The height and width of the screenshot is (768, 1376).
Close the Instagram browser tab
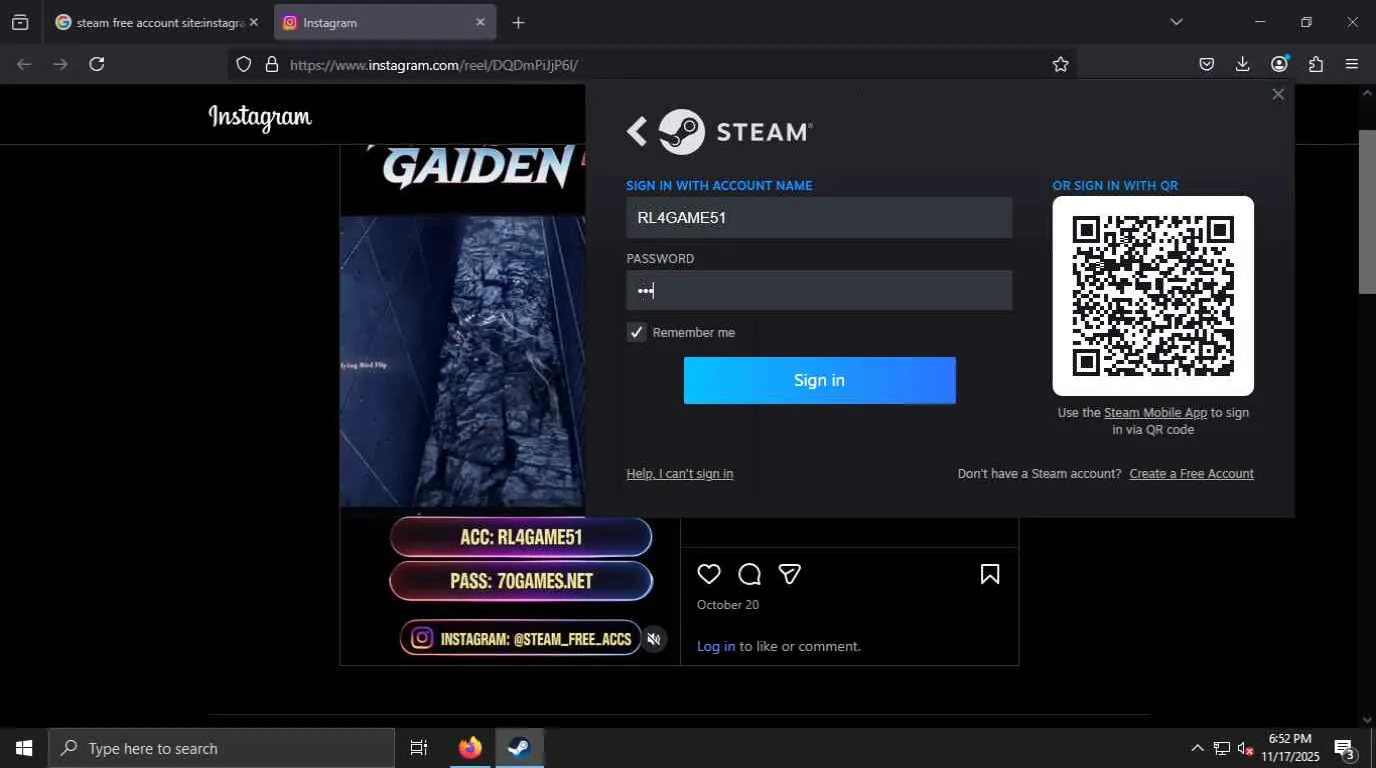click(x=480, y=22)
